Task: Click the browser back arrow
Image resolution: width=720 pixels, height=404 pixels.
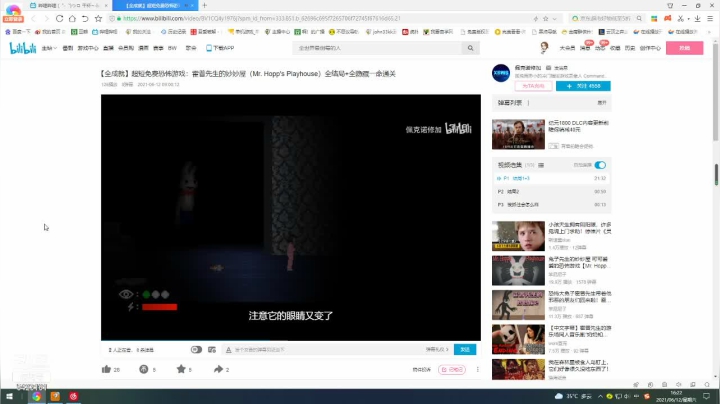Action: coord(33,19)
